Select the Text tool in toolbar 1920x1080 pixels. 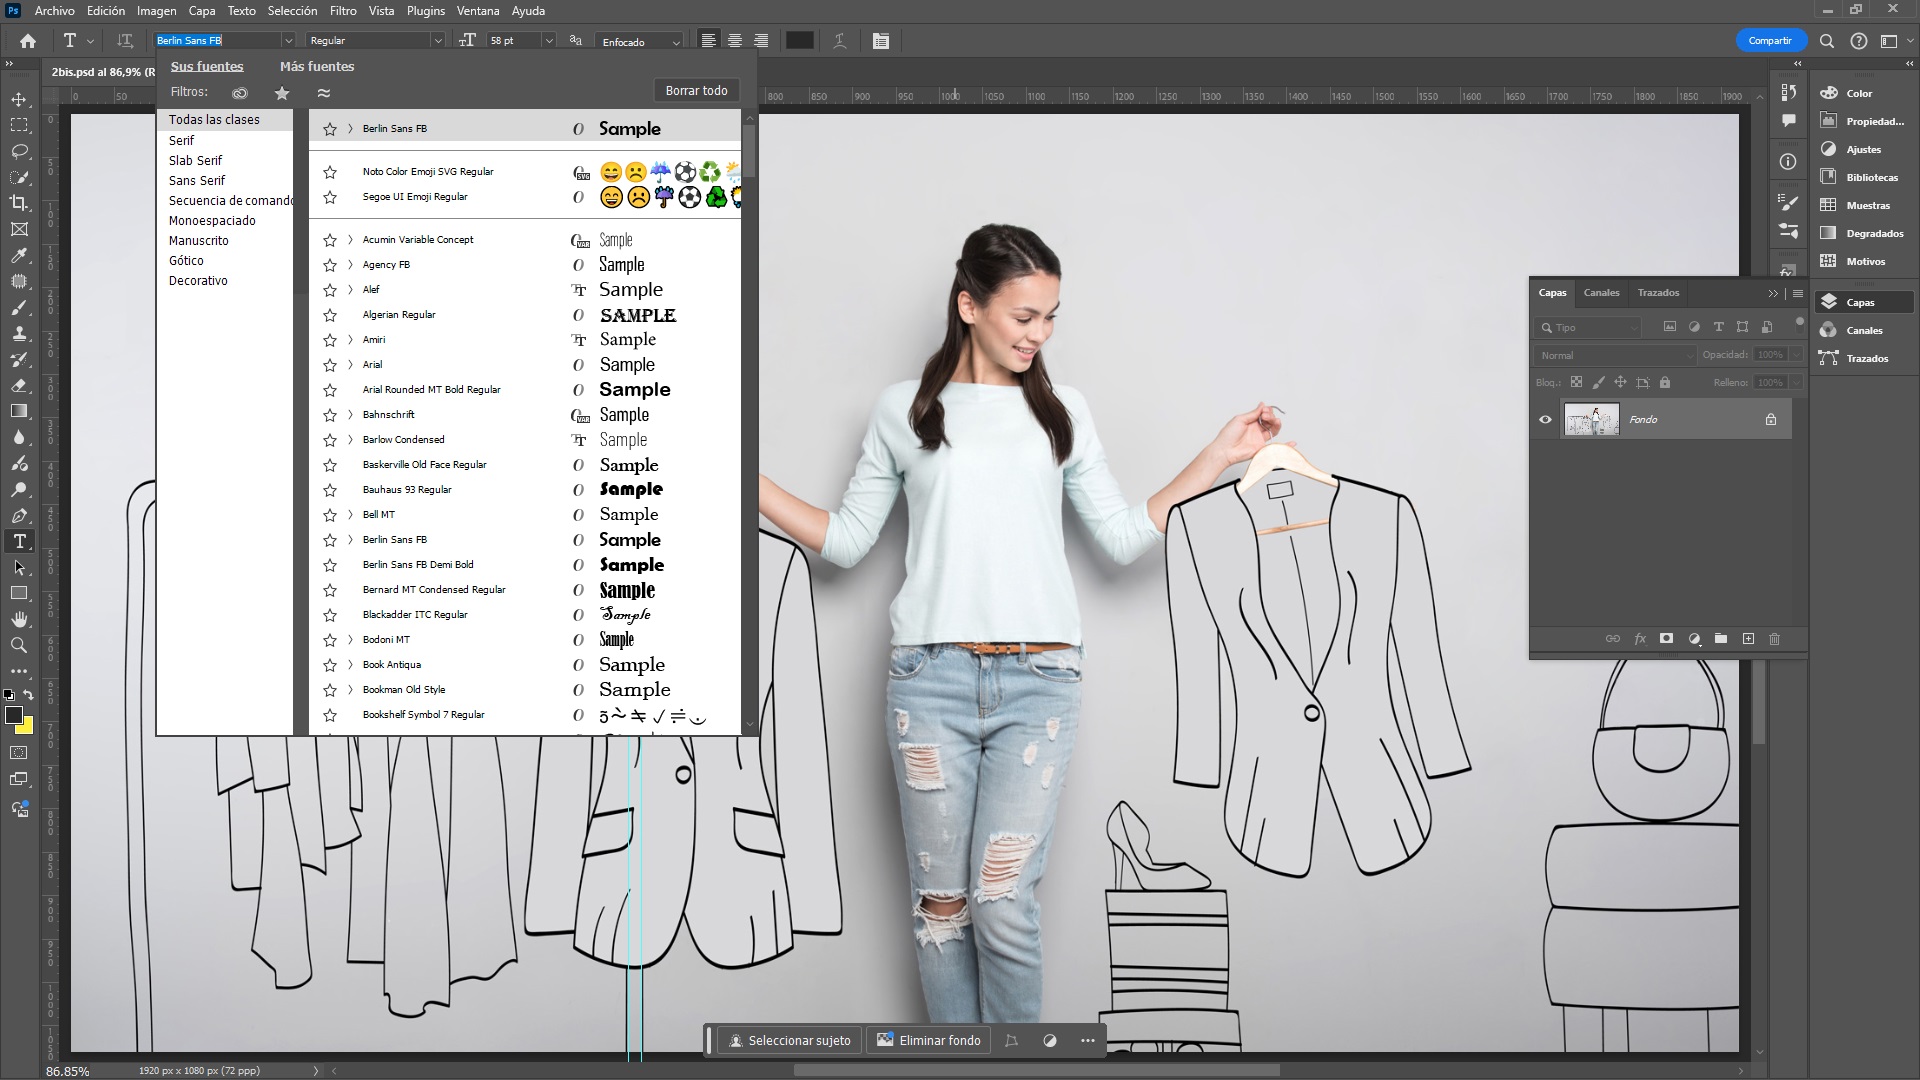point(18,541)
